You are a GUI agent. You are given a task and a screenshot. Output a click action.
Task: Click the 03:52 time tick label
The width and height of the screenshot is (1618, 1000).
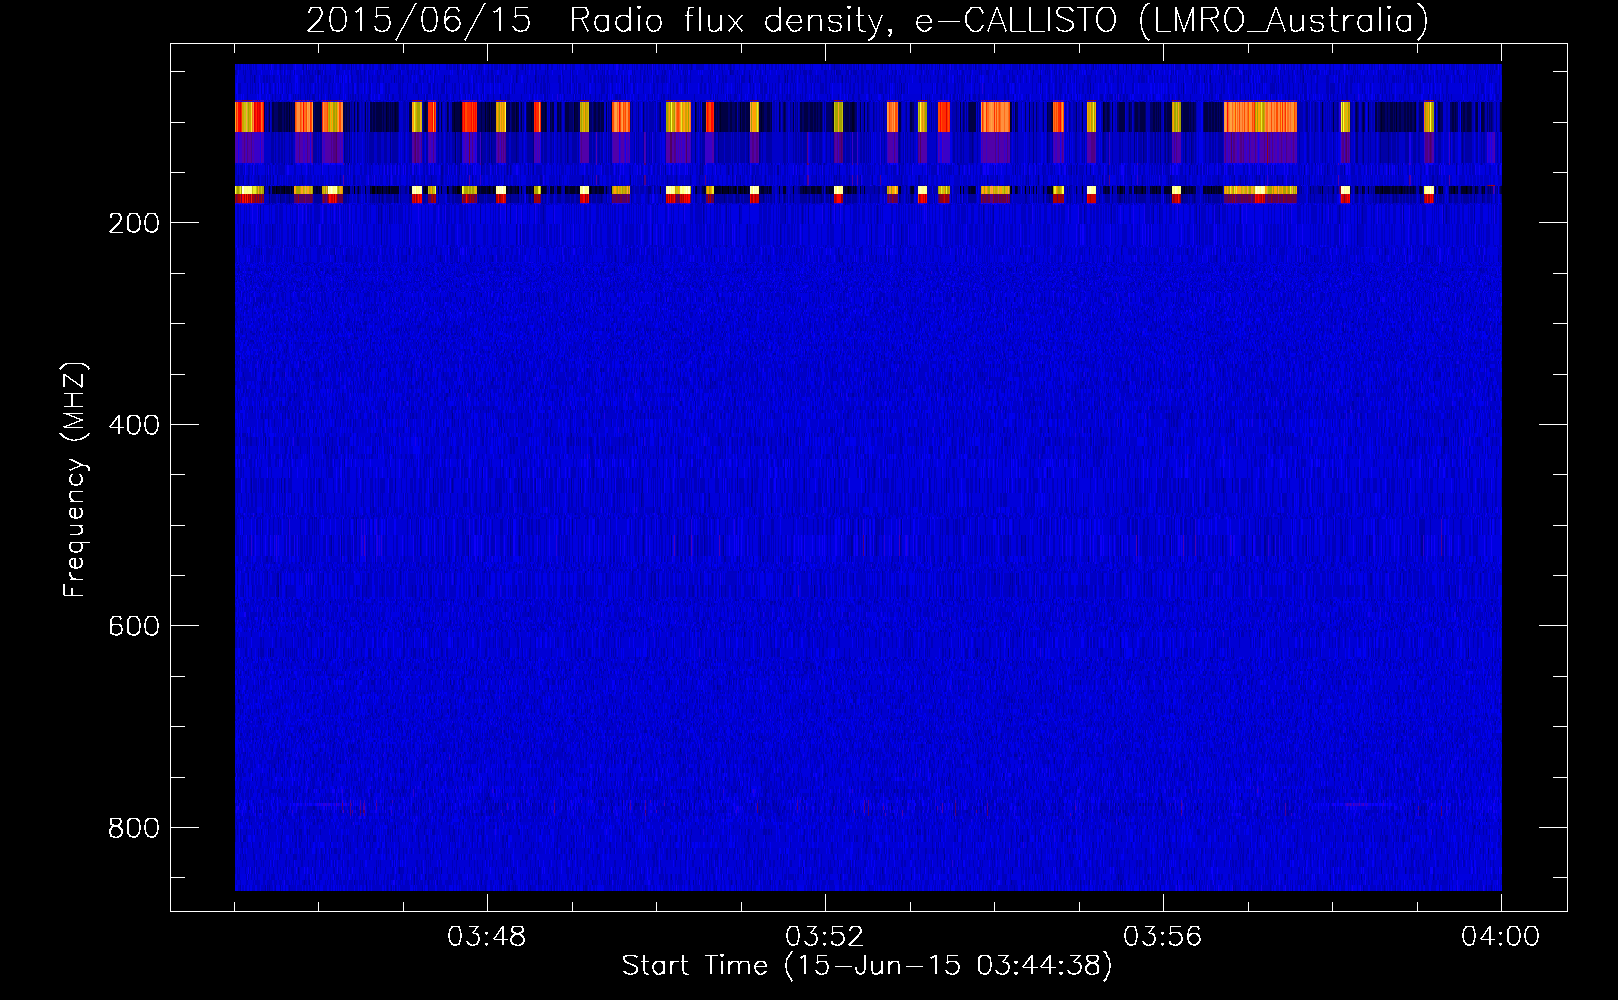tap(825, 937)
